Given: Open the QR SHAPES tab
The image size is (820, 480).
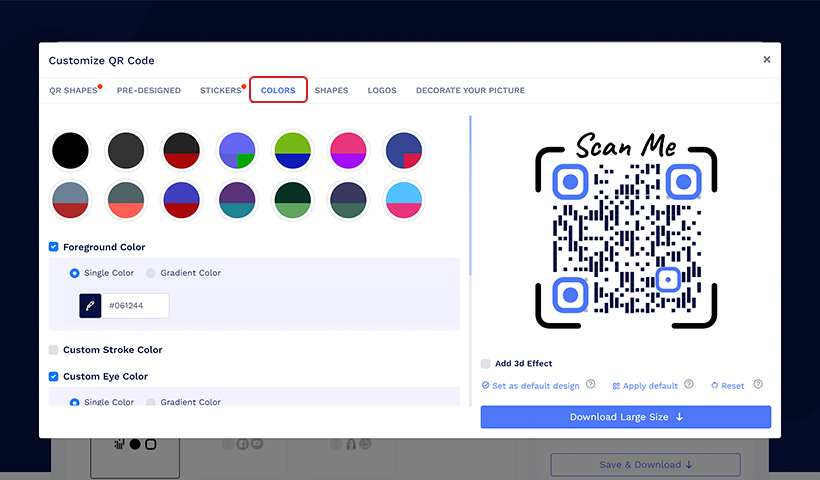Looking at the screenshot, I should pos(73,90).
